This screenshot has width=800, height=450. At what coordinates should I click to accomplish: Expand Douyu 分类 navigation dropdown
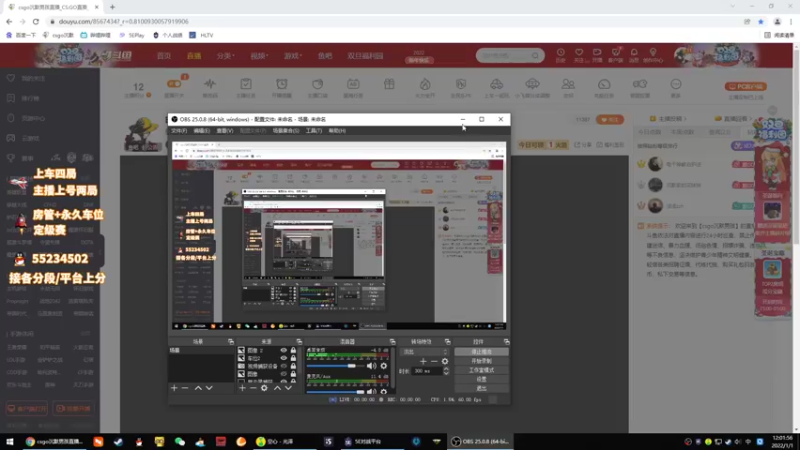click(x=225, y=56)
